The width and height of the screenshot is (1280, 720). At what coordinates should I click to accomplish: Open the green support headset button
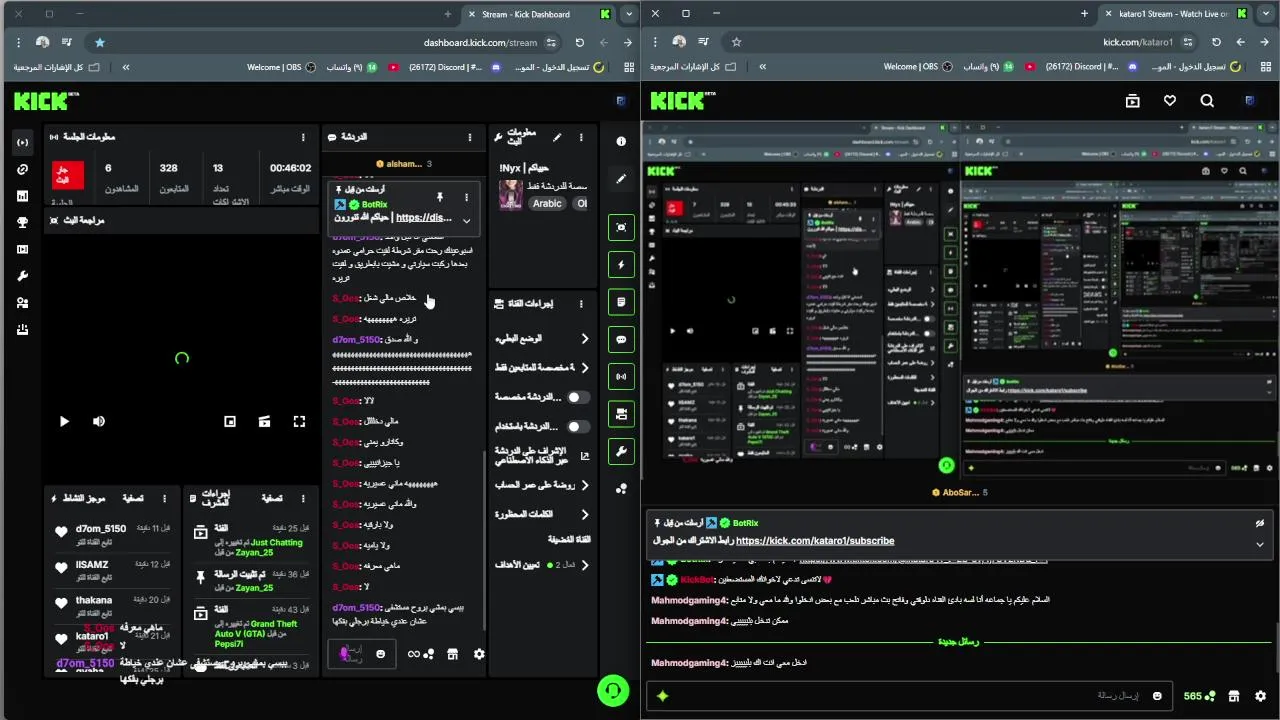[612, 690]
